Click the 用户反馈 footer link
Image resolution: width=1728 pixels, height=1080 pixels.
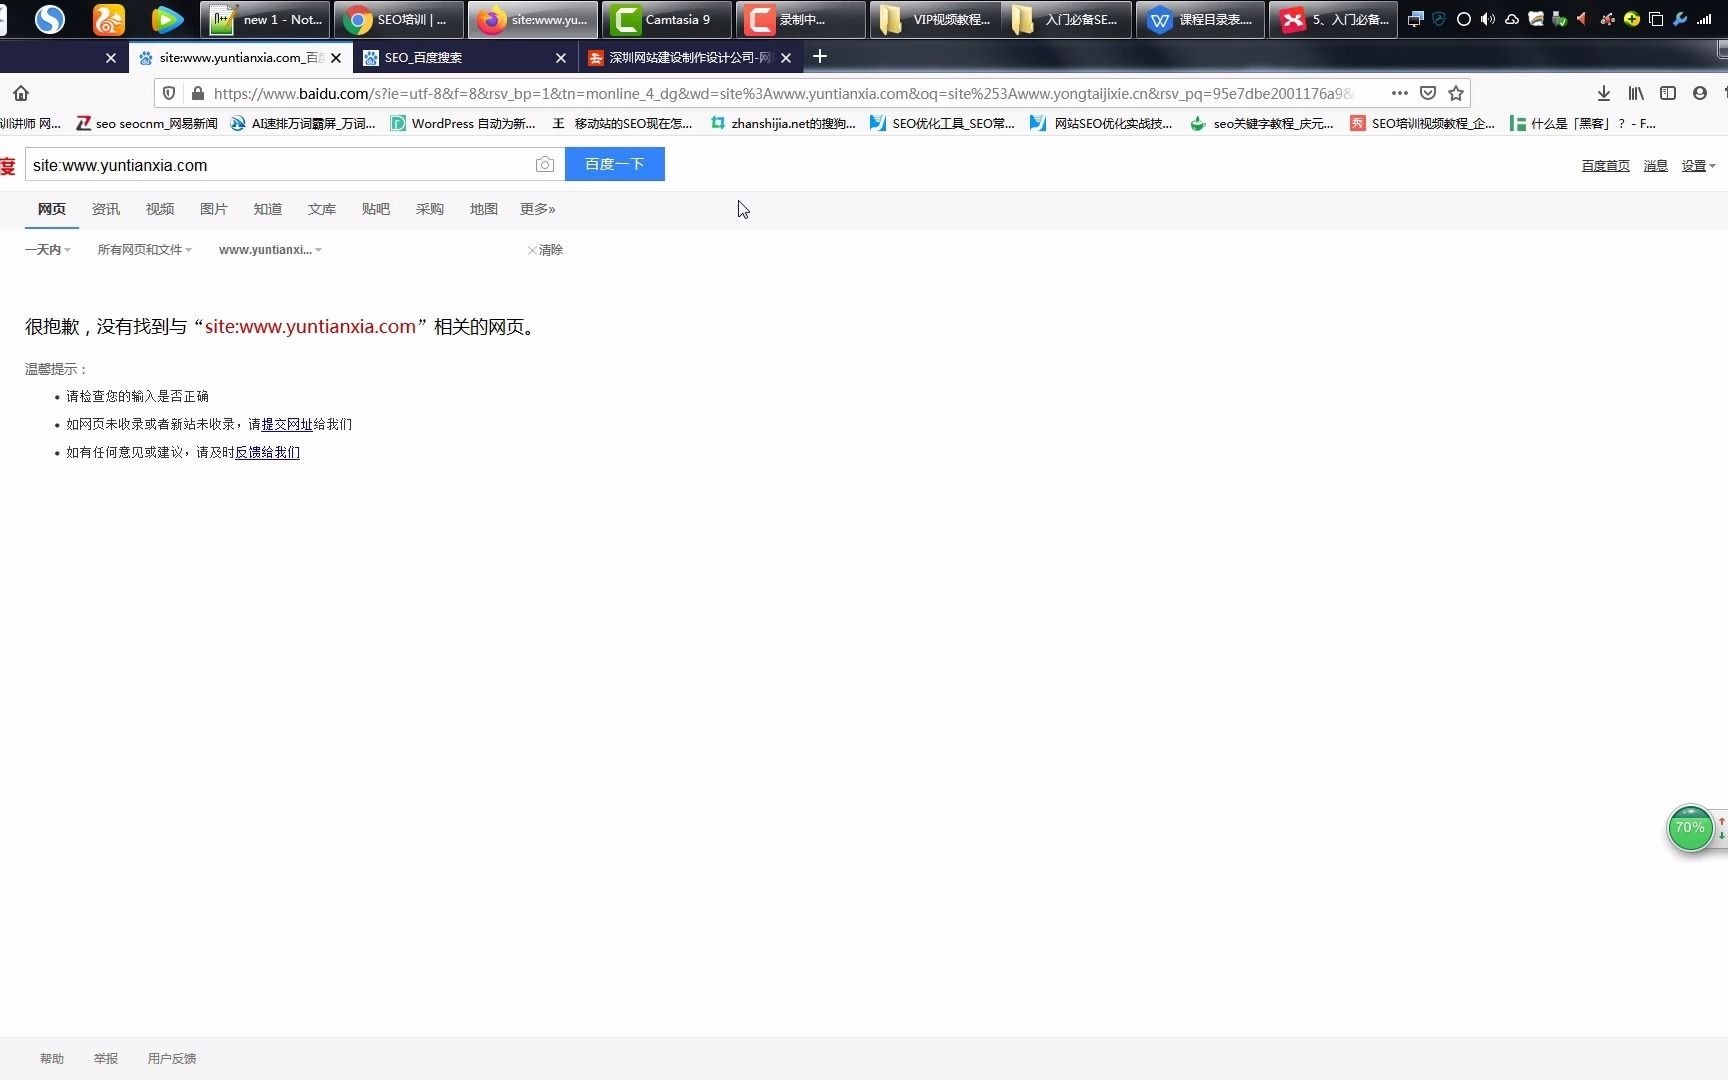[x=172, y=1058]
